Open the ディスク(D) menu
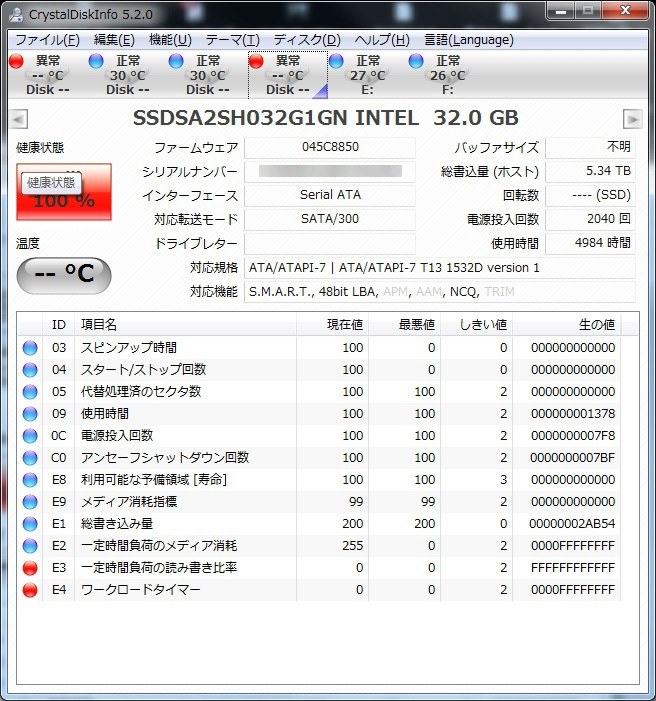656x701 pixels. click(x=307, y=40)
